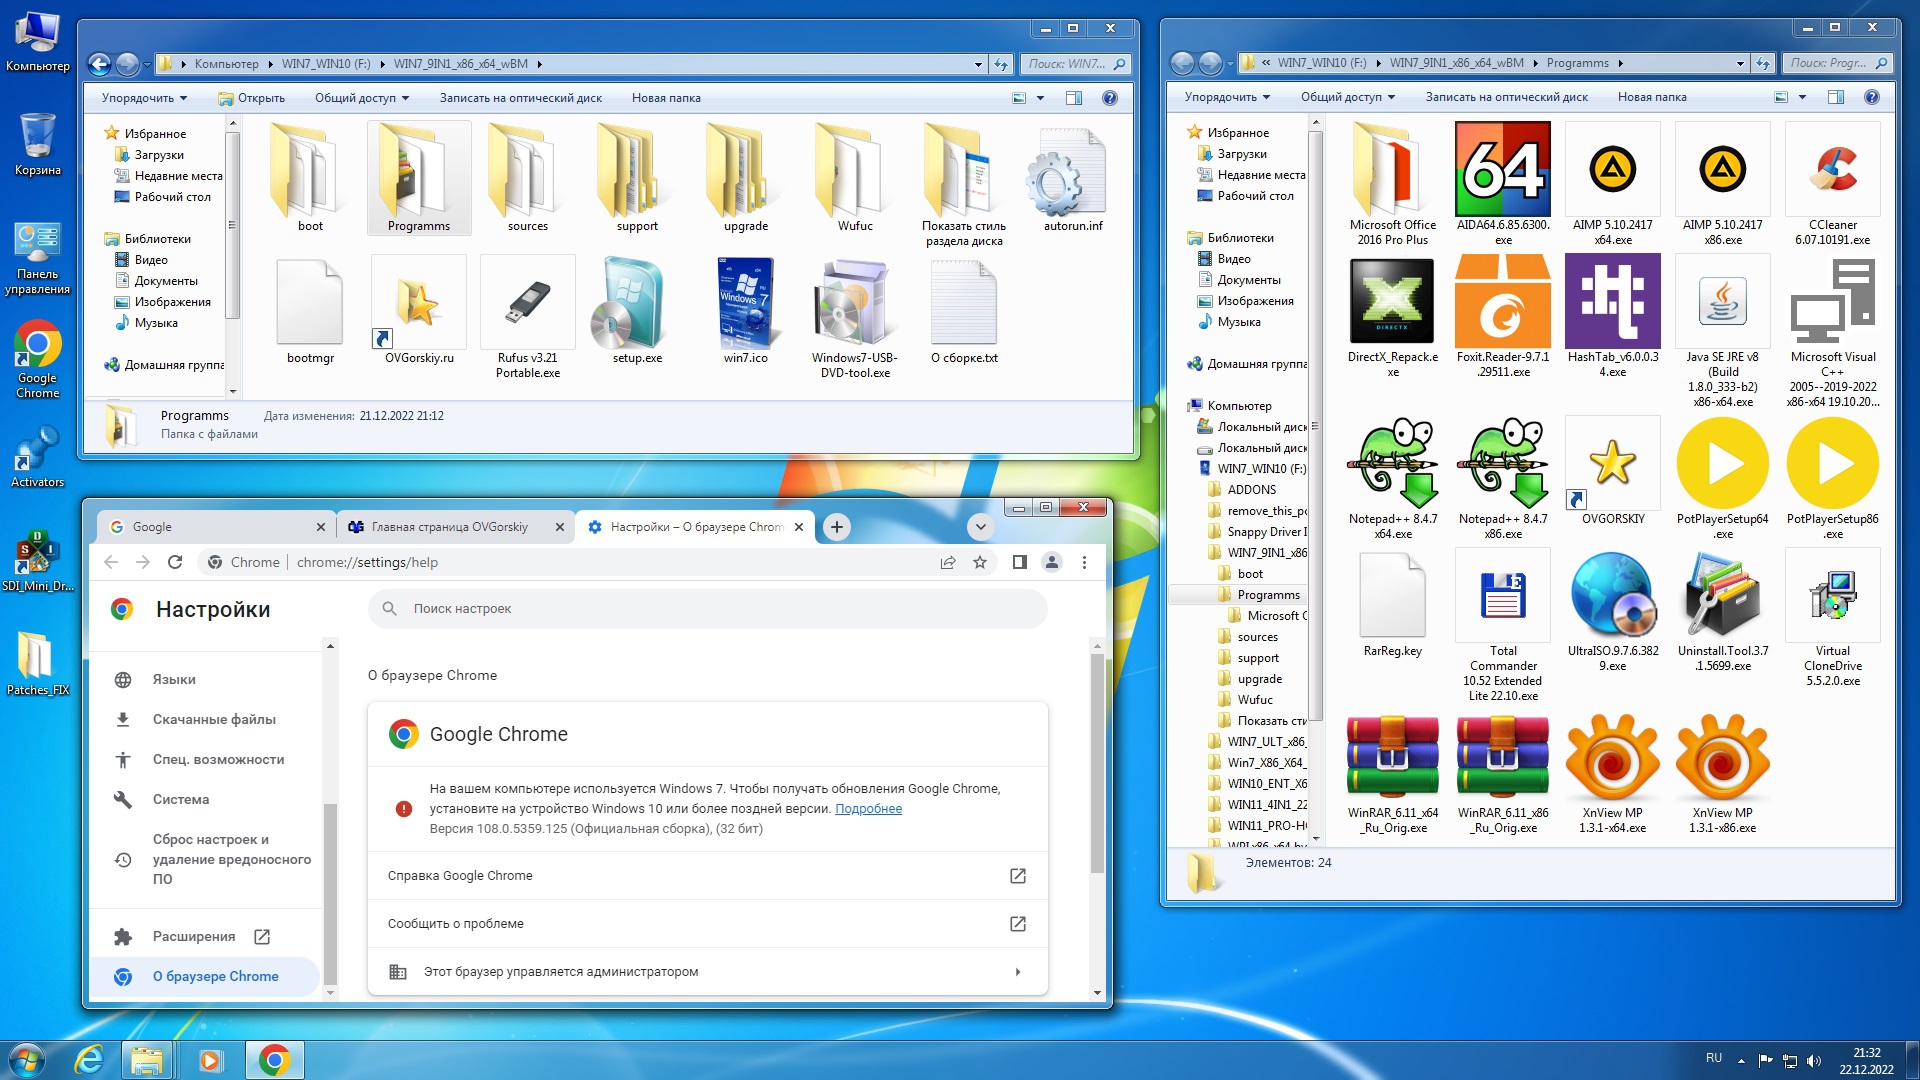Select Java SE JRE v8 installer icon
The image size is (1920, 1080).
point(1723,301)
